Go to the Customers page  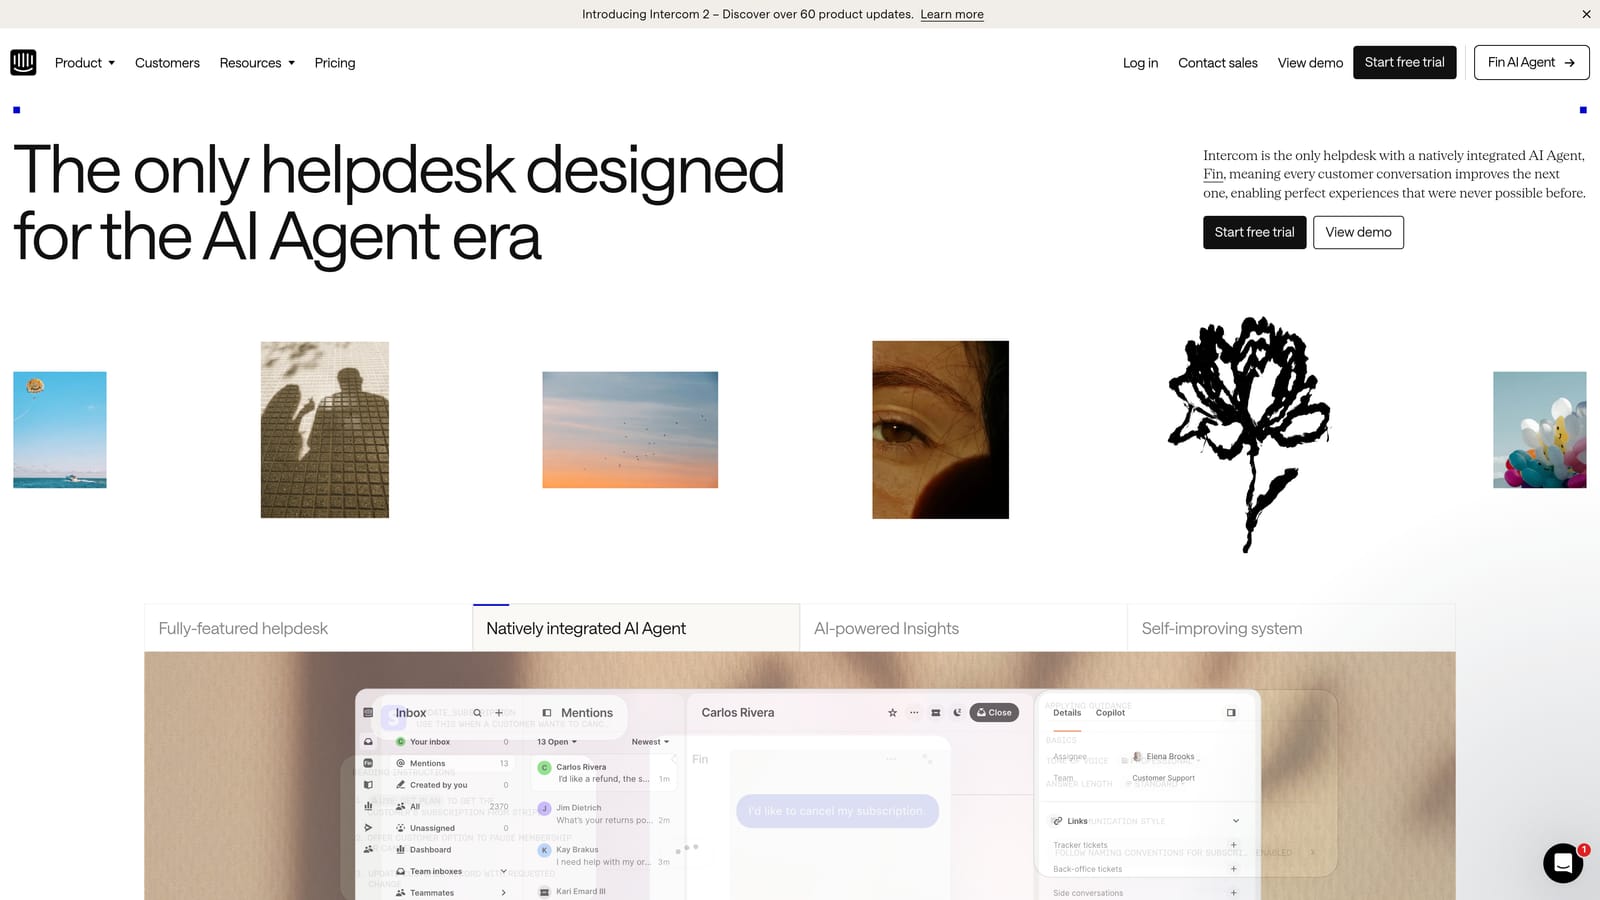pos(167,63)
